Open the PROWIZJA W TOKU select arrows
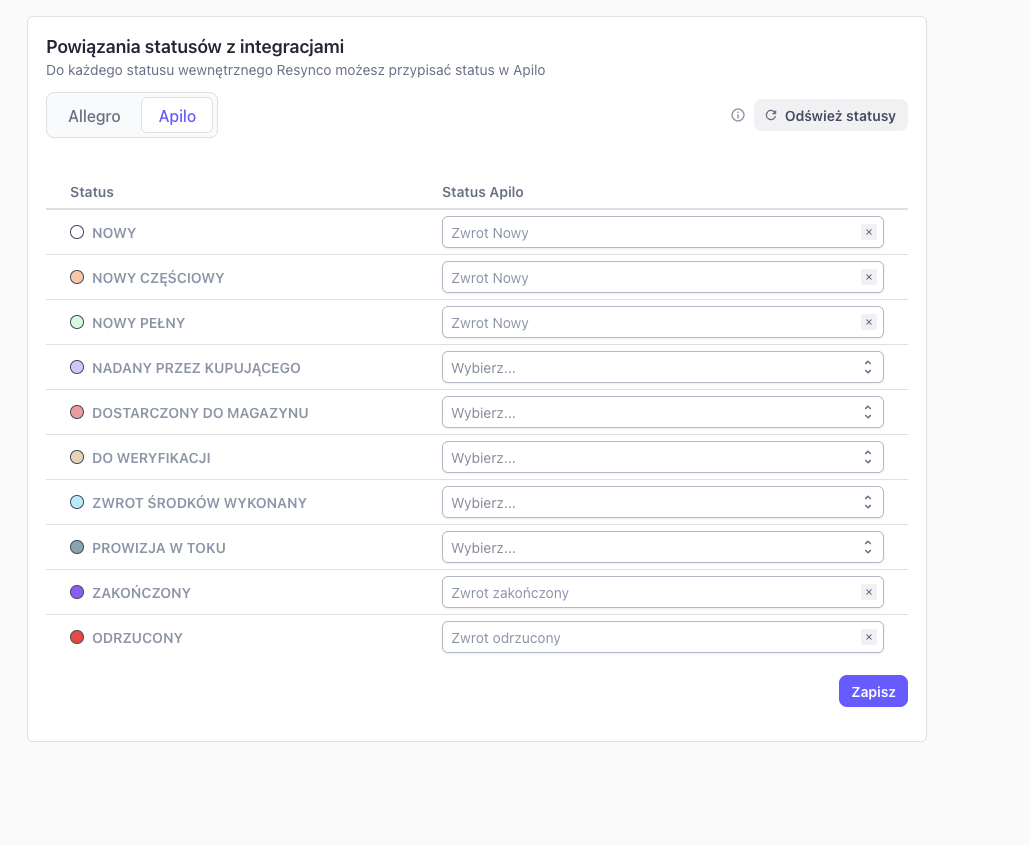The width and height of the screenshot is (1030, 845). [868, 547]
